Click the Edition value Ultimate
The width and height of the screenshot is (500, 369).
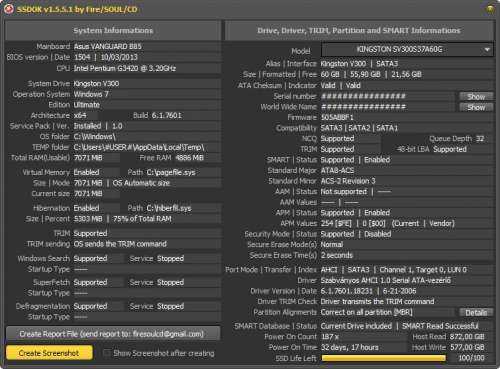[87, 105]
